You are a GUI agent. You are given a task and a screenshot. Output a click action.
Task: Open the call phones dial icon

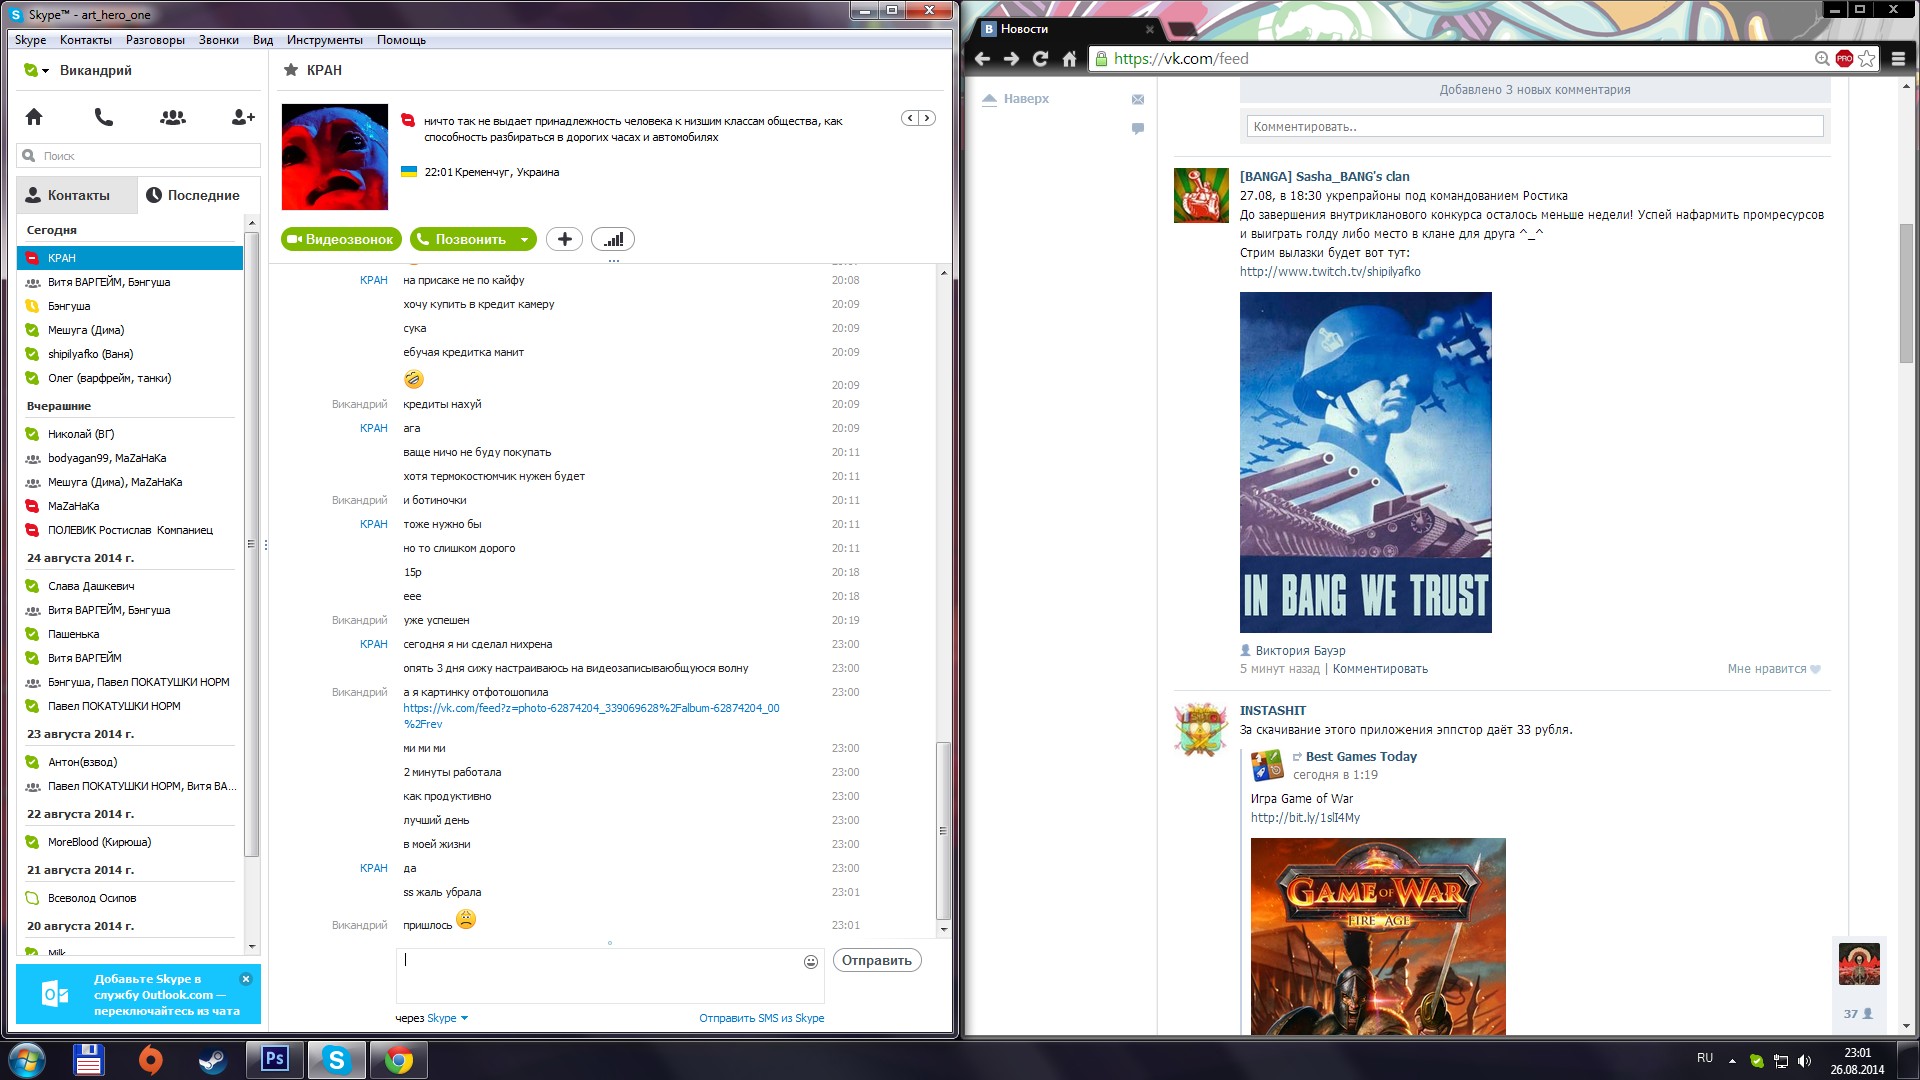point(103,117)
